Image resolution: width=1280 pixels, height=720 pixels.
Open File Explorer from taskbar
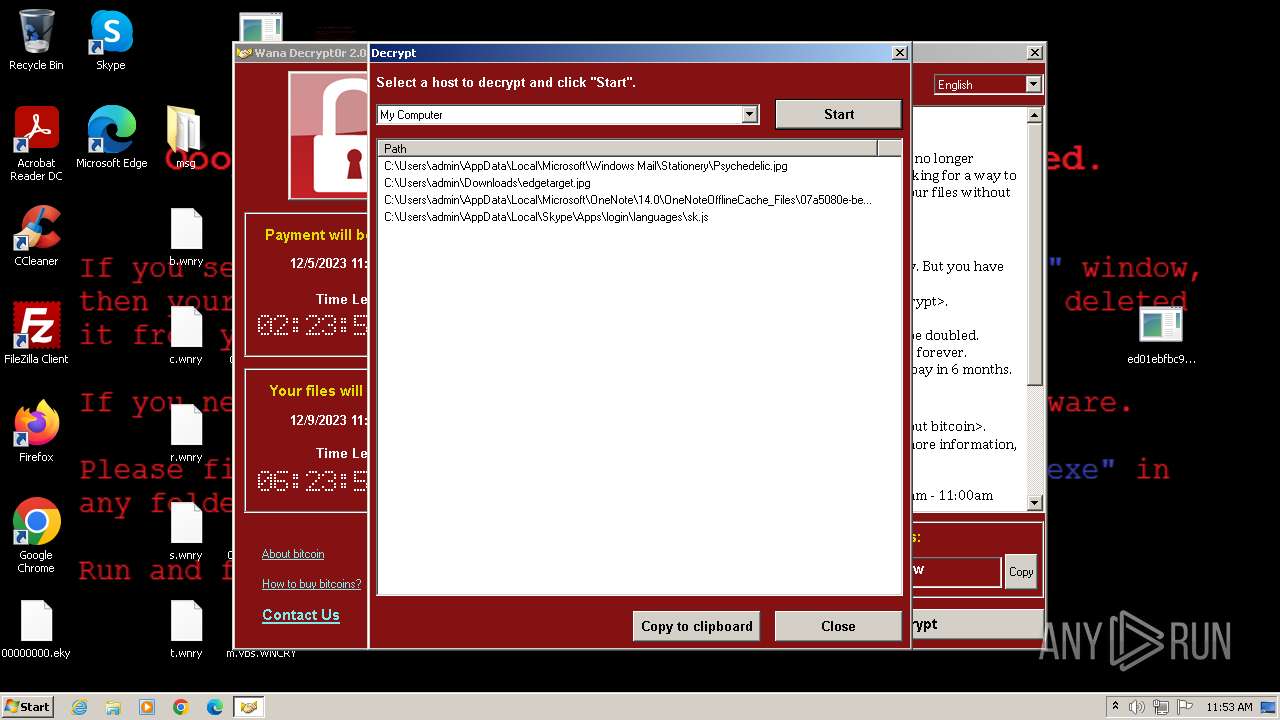pos(113,707)
